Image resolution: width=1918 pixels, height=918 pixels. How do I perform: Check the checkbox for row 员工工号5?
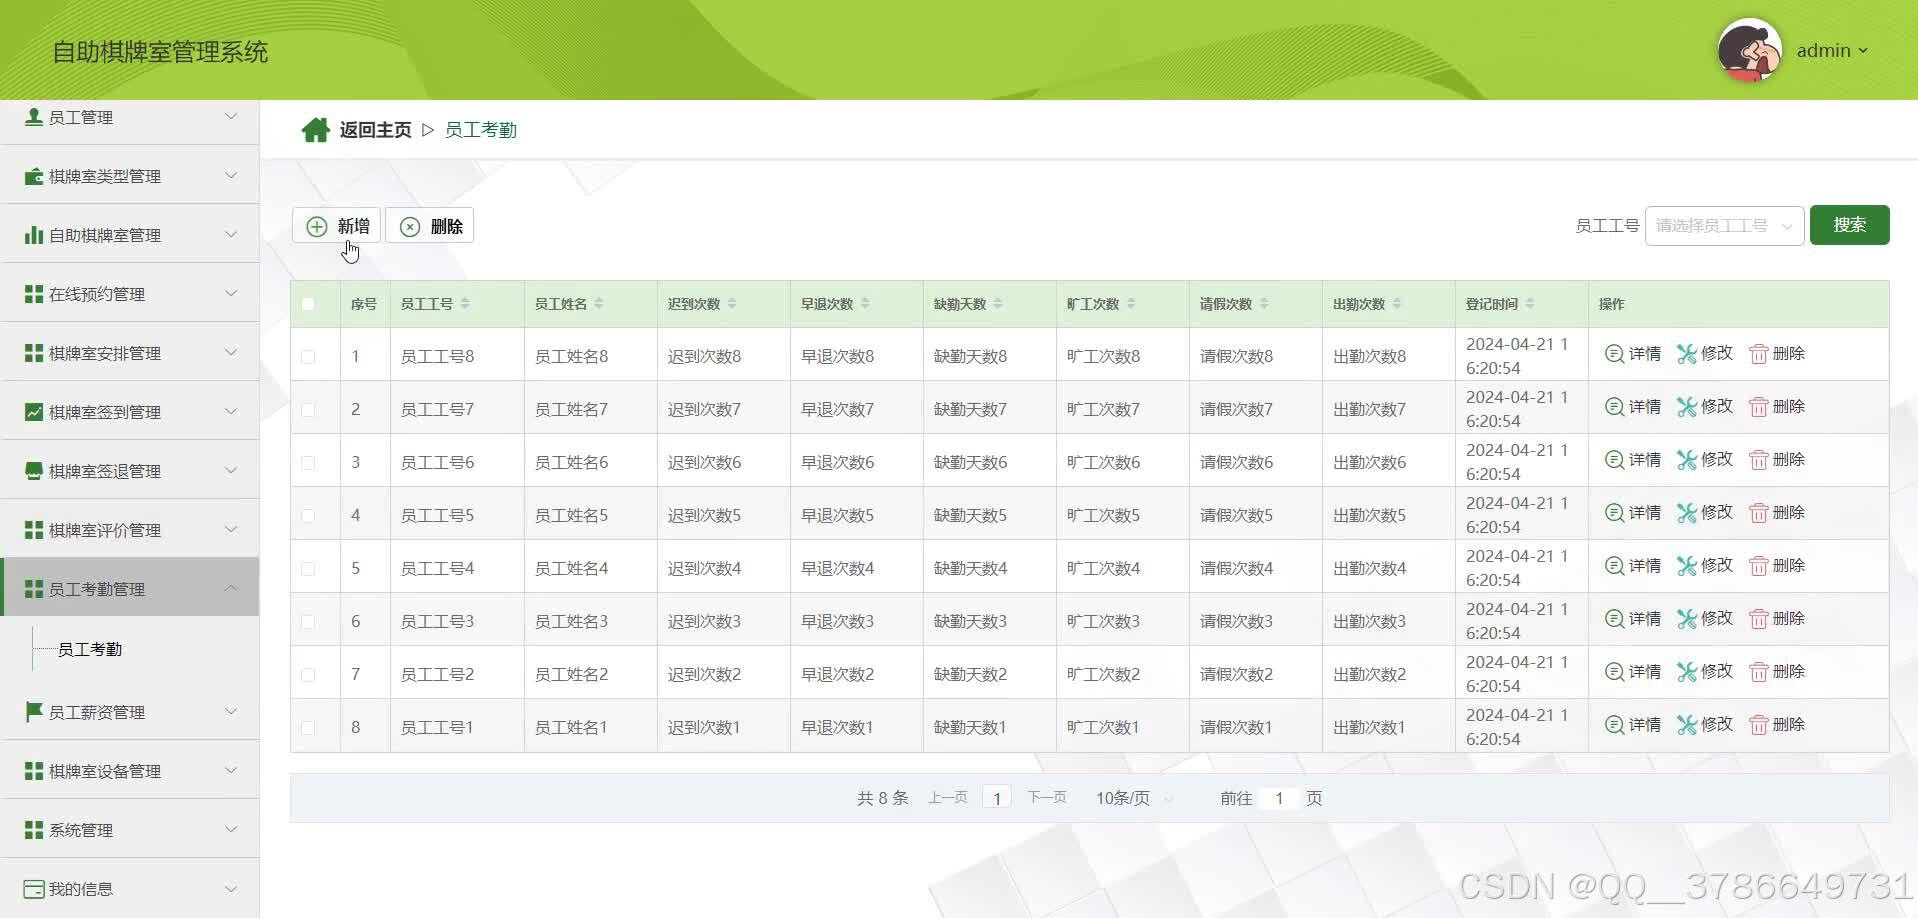308,516
